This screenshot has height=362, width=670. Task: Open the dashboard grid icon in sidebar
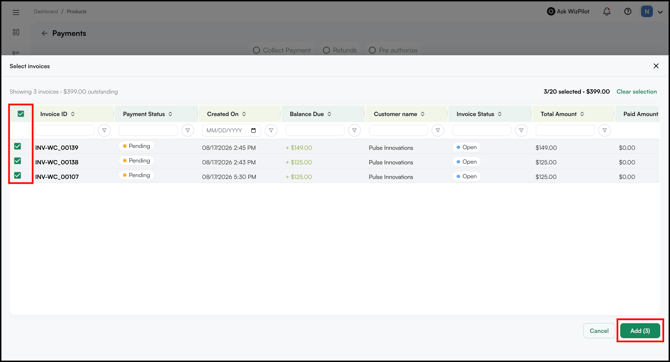coord(16,32)
